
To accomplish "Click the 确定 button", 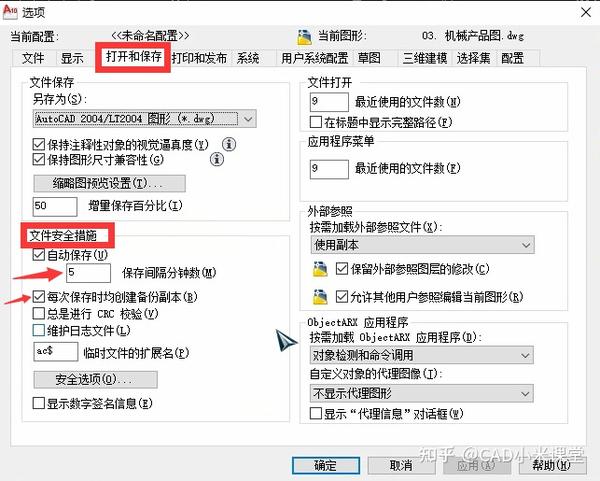I will pyautogui.click(x=326, y=466).
